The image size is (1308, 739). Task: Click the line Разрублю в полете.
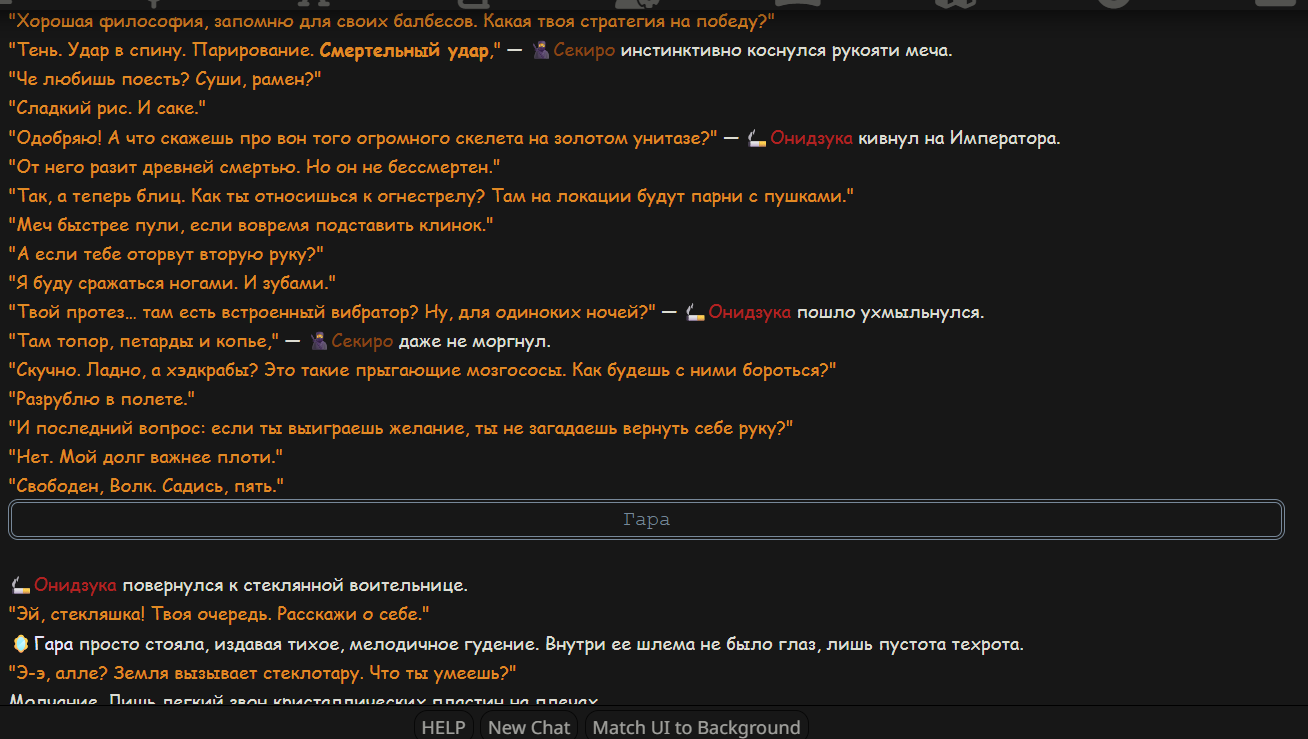[x=101, y=399]
